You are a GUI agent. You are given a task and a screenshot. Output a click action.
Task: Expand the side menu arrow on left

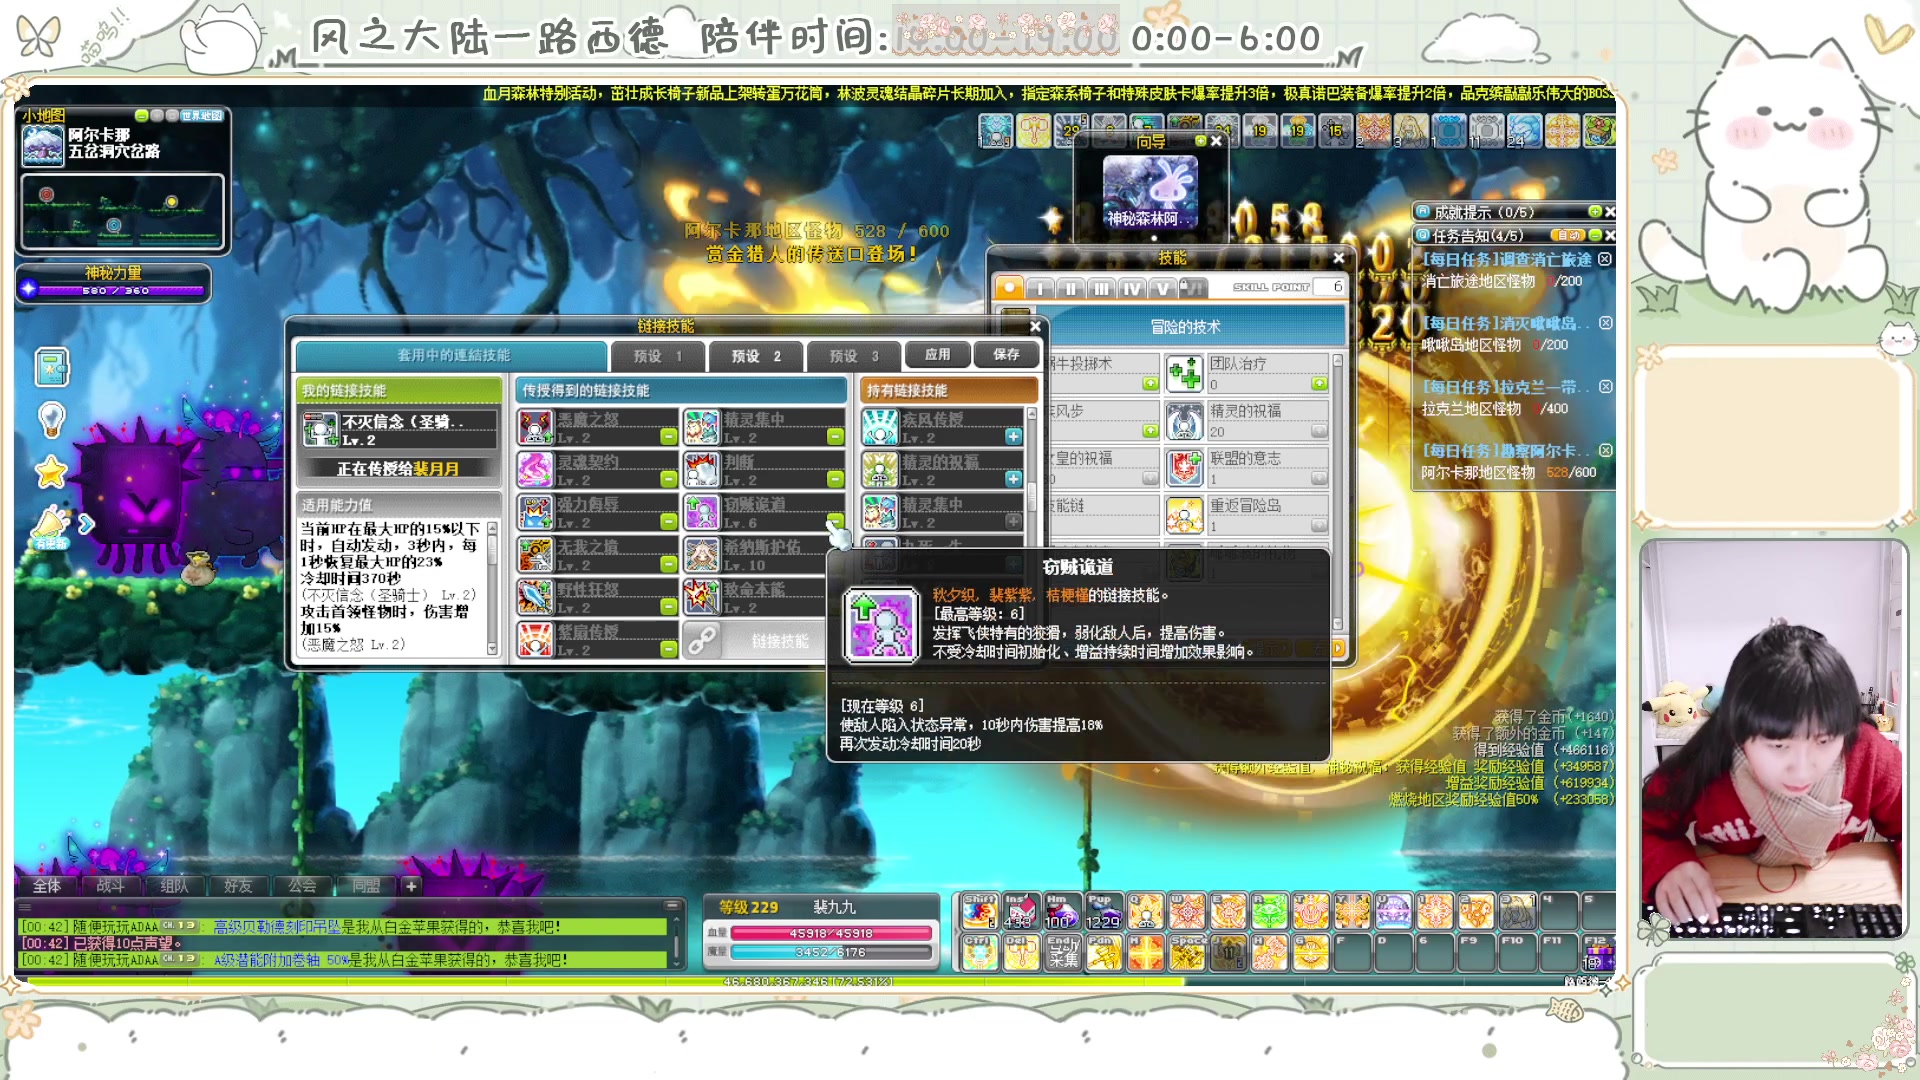point(86,524)
